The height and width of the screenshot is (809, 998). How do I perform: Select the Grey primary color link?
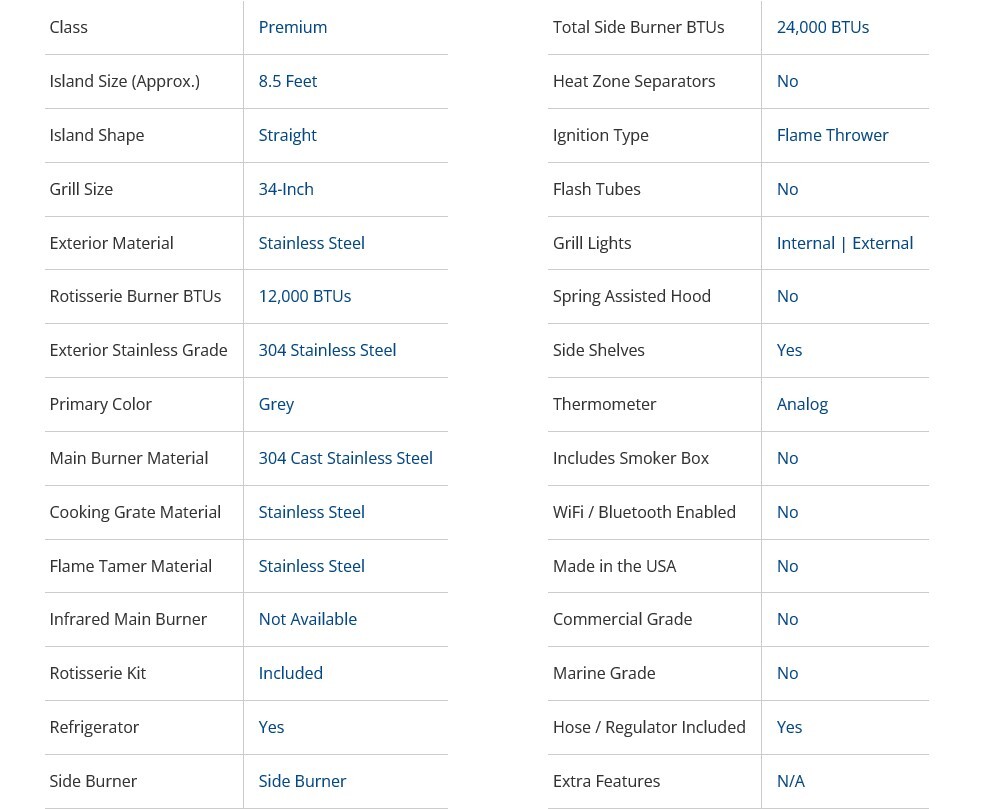point(276,404)
